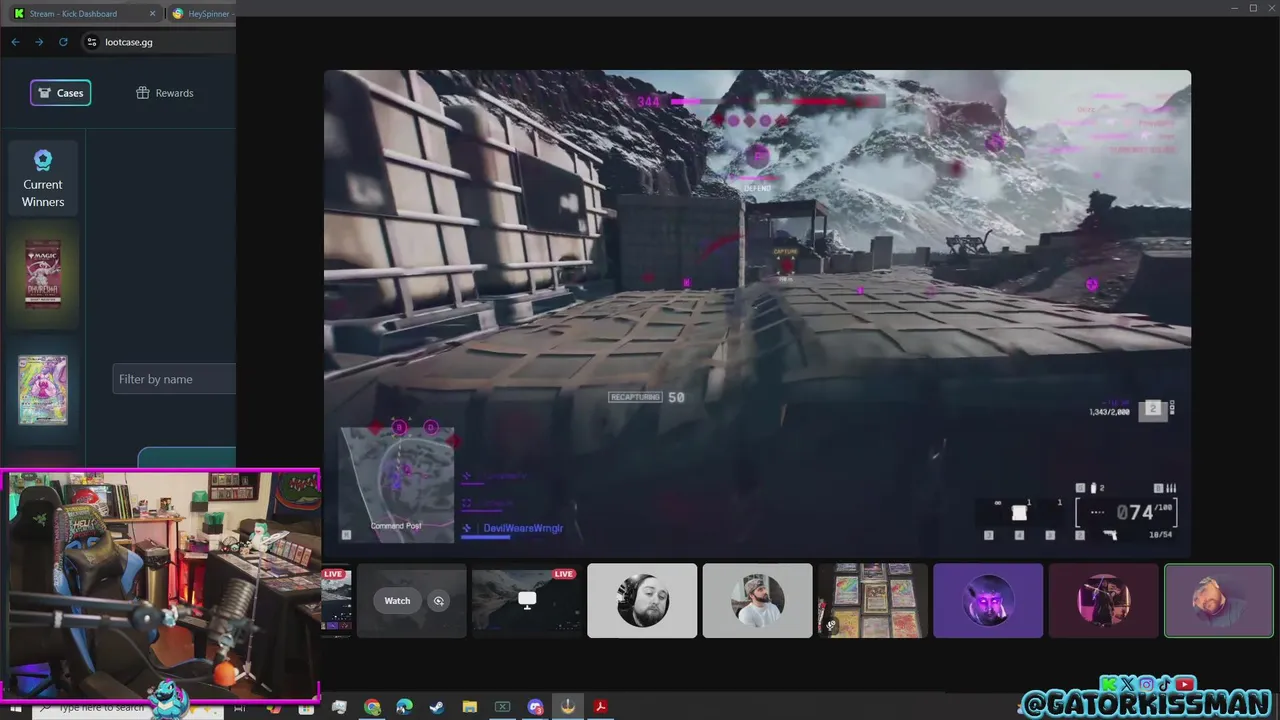Select the trading cards camera tile
Screen dimensions: 1280x720
(x=872, y=600)
